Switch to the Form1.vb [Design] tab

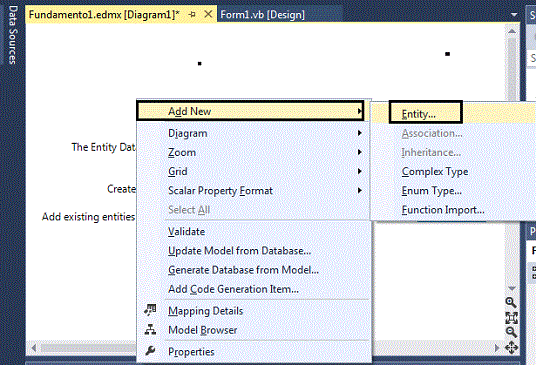pyautogui.click(x=262, y=15)
